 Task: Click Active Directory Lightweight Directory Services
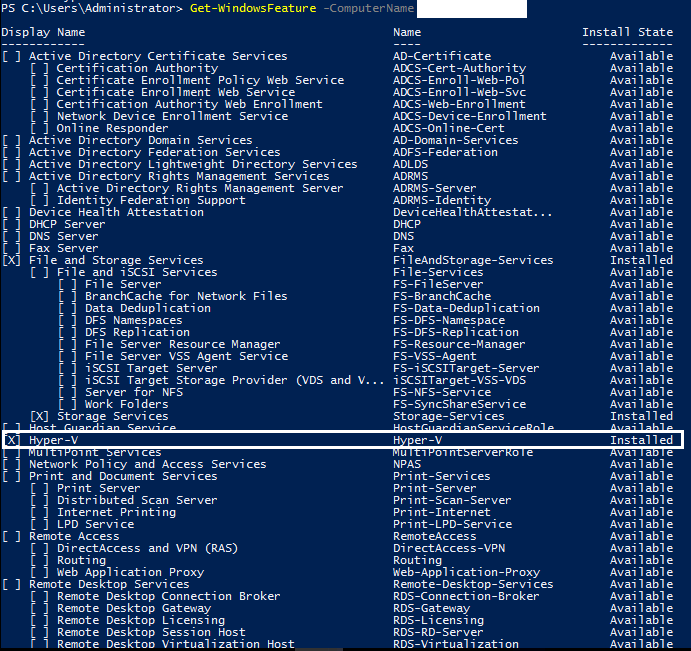[x=193, y=164]
